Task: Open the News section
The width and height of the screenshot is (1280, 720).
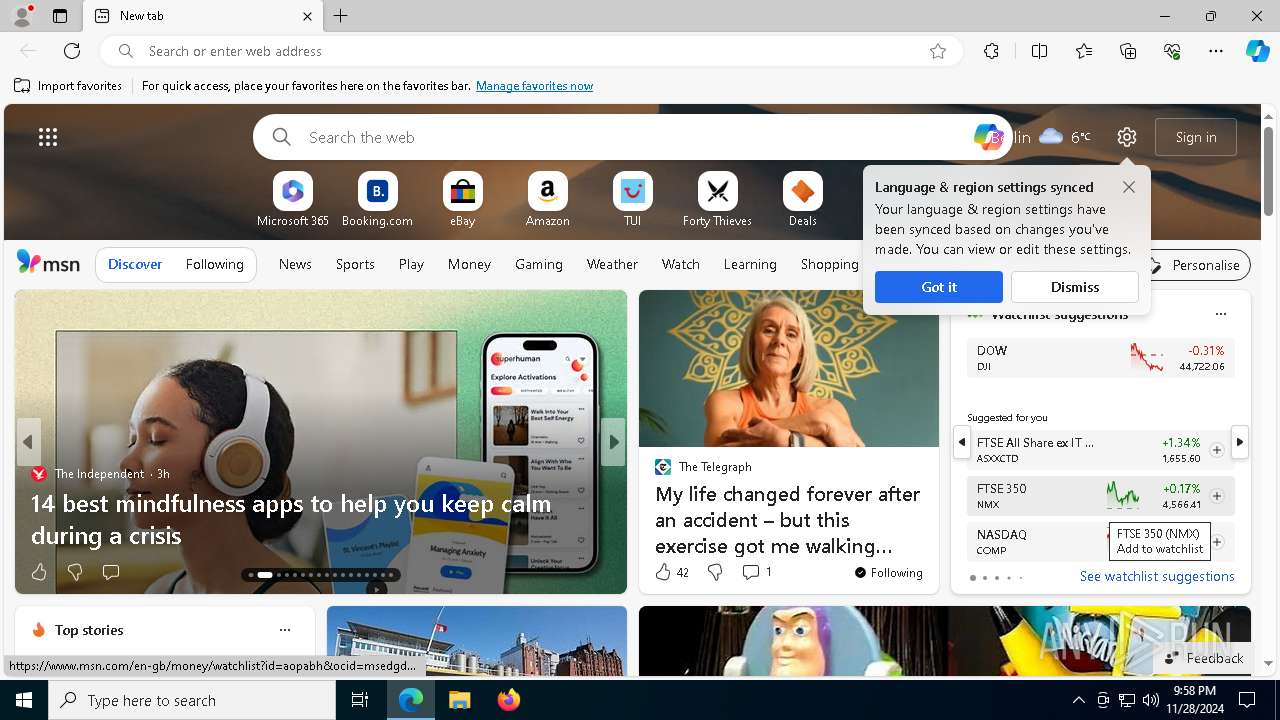Action: coord(295,264)
